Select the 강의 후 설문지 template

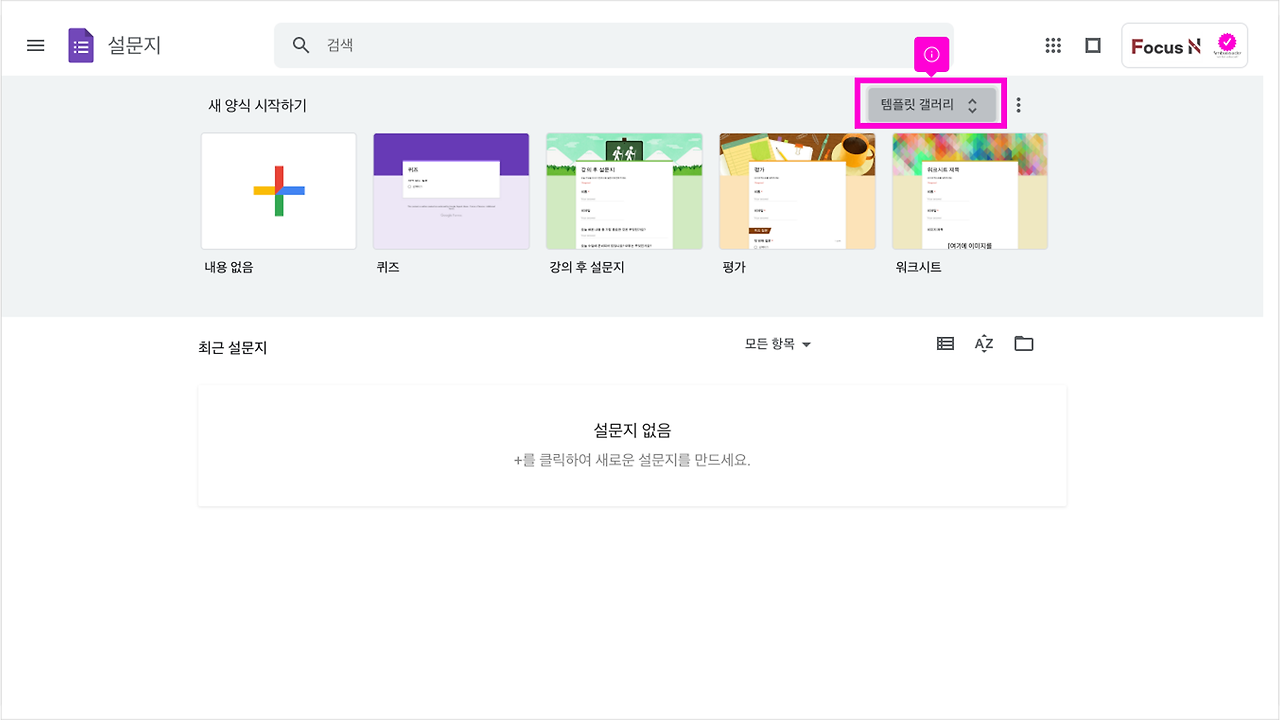point(624,190)
